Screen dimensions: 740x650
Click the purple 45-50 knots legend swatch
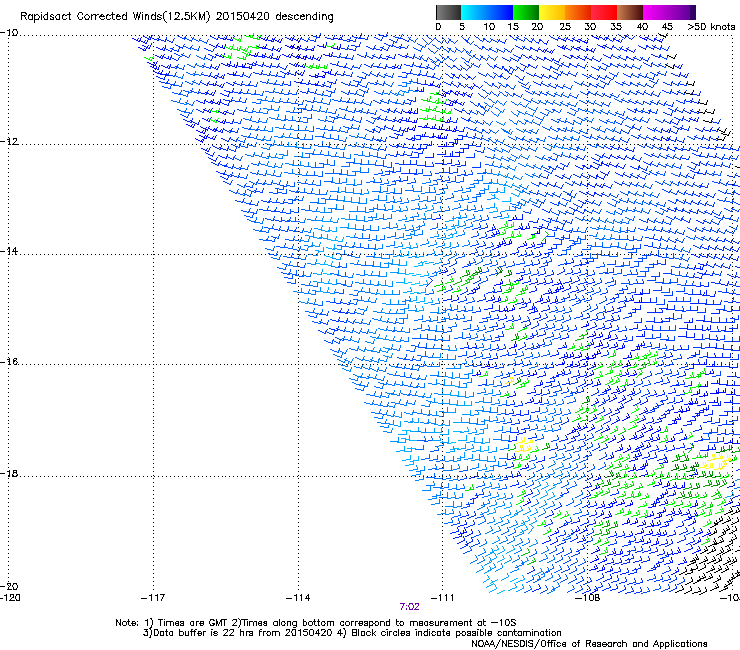pos(680,12)
